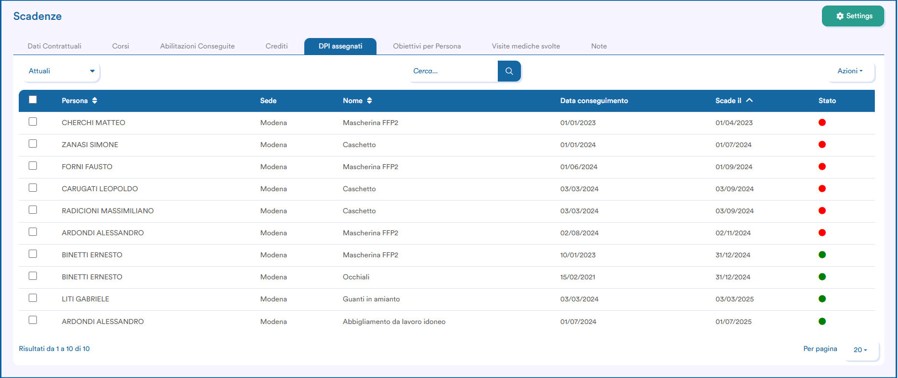This screenshot has width=898, height=378.
Task: Select the DPI assegnati tab
Action: point(340,46)
